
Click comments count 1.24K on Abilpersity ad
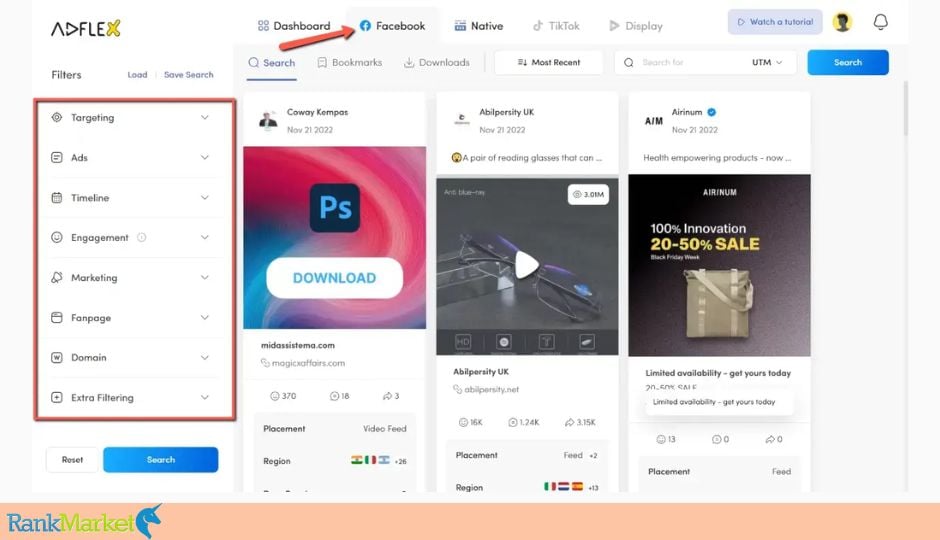pos(523,423)
